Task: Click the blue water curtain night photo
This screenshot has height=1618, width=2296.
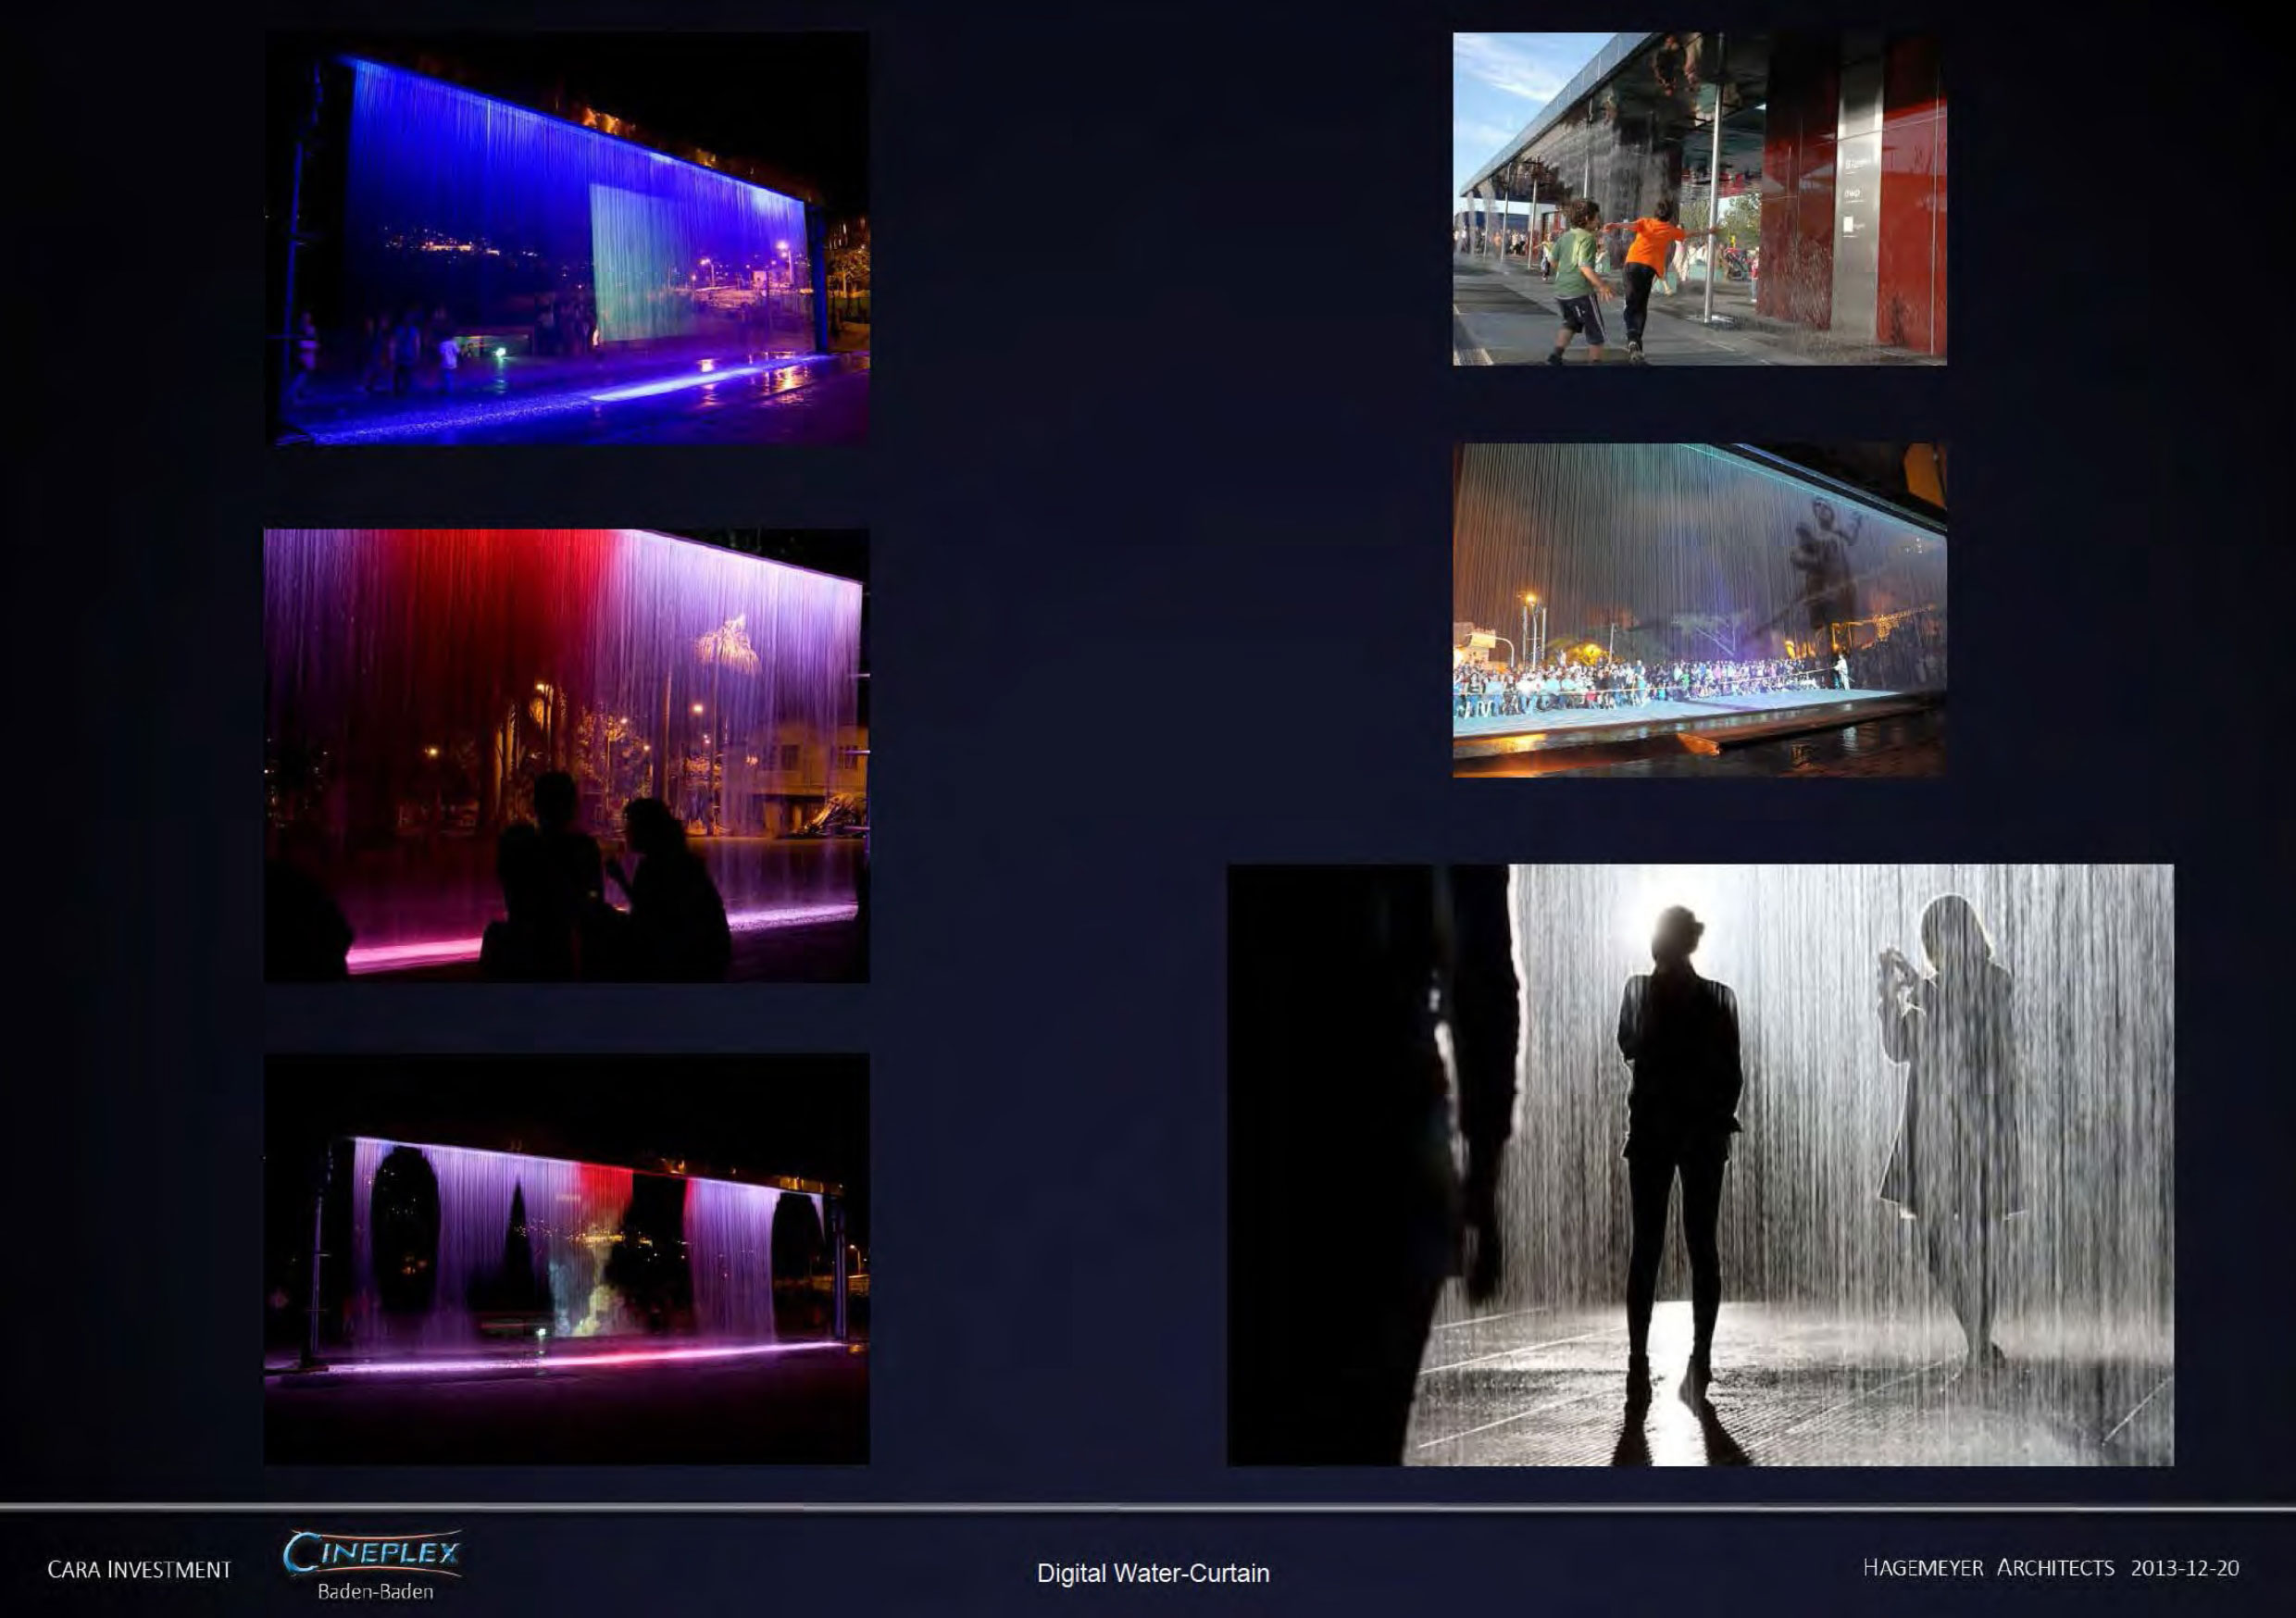Action: 567,239
